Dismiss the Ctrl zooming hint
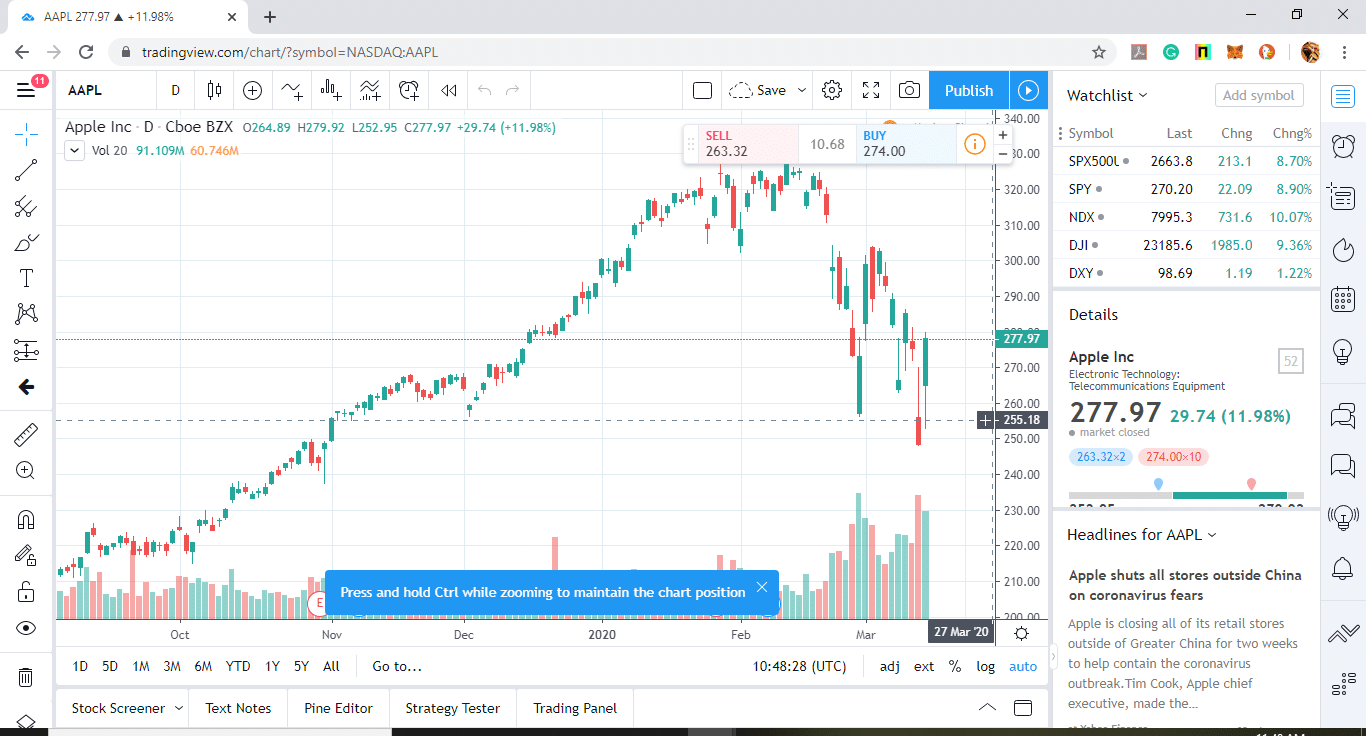1366x736 pixels. point(762,587)
